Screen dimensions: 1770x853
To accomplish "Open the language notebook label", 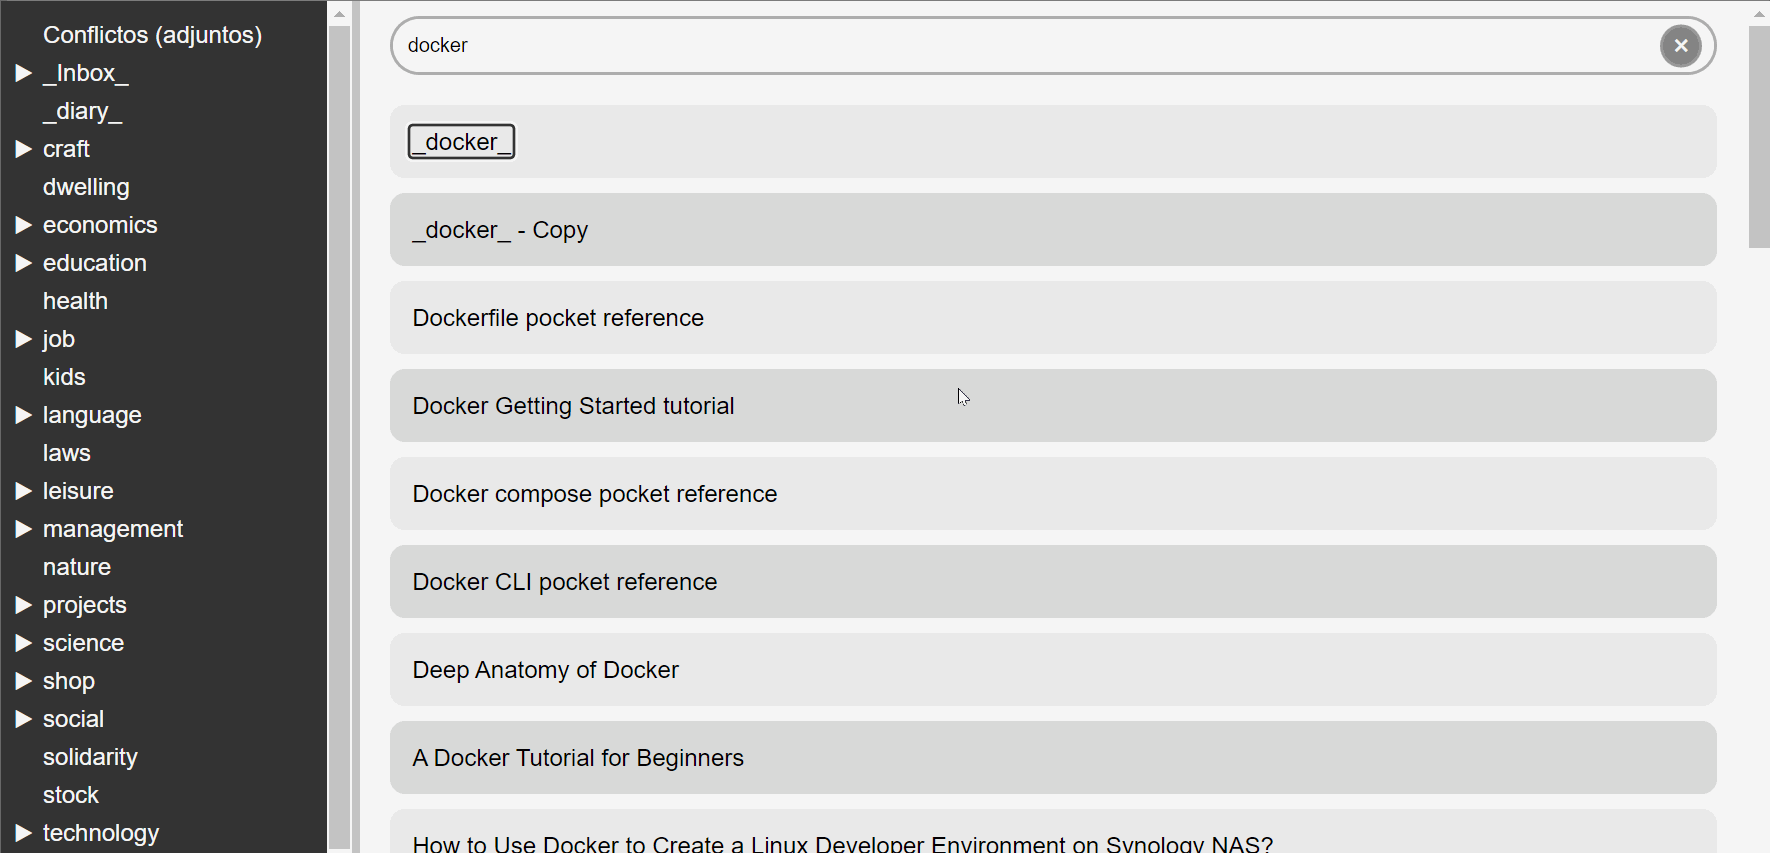I will tap(92, 415).
